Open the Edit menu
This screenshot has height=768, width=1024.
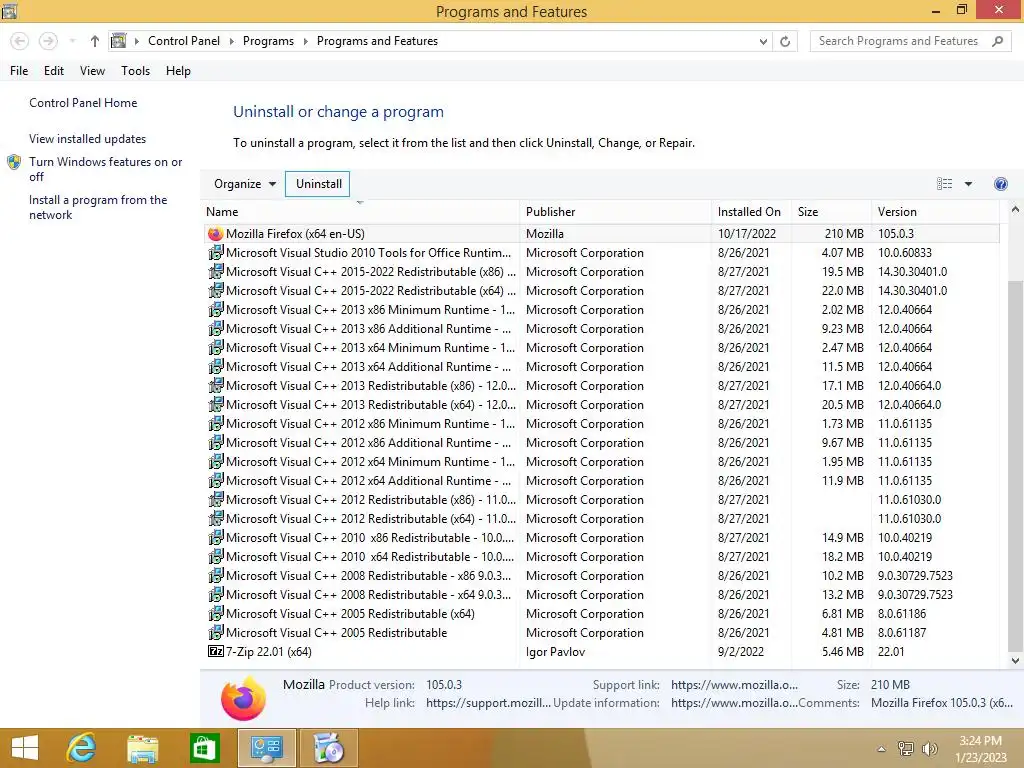point(54,71)
